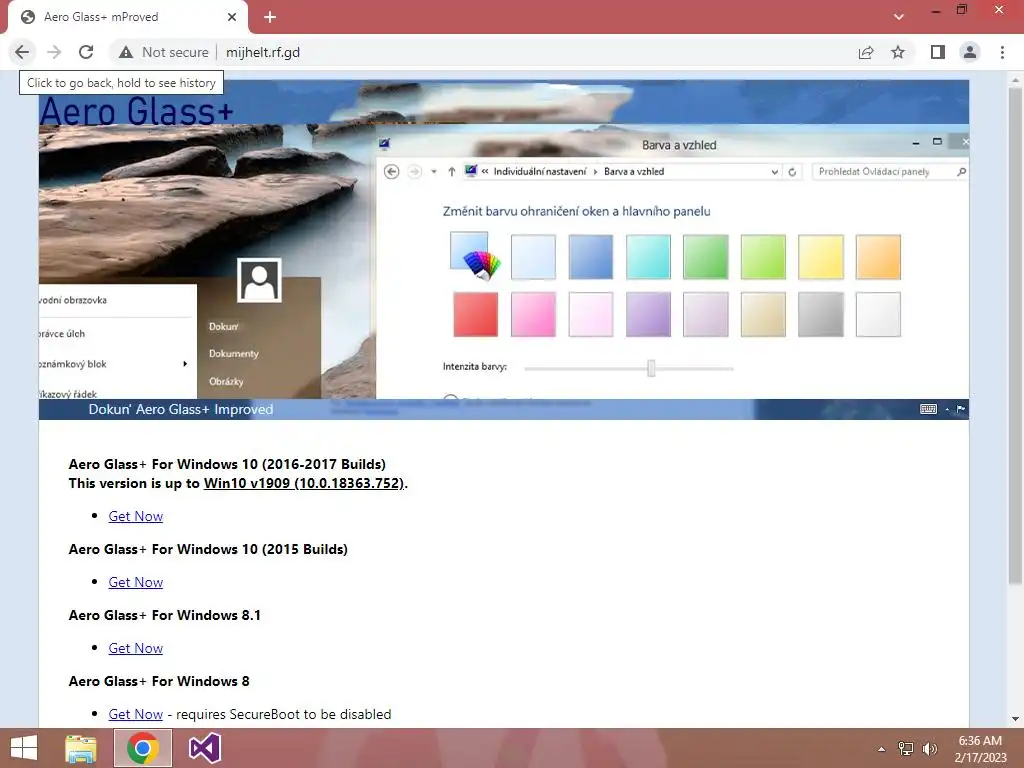The width and height of the screenshot is (1024, 768).
Task: Click Aero Glass+ For Windows 8.1 heading
Action: (x=165, y=615)
